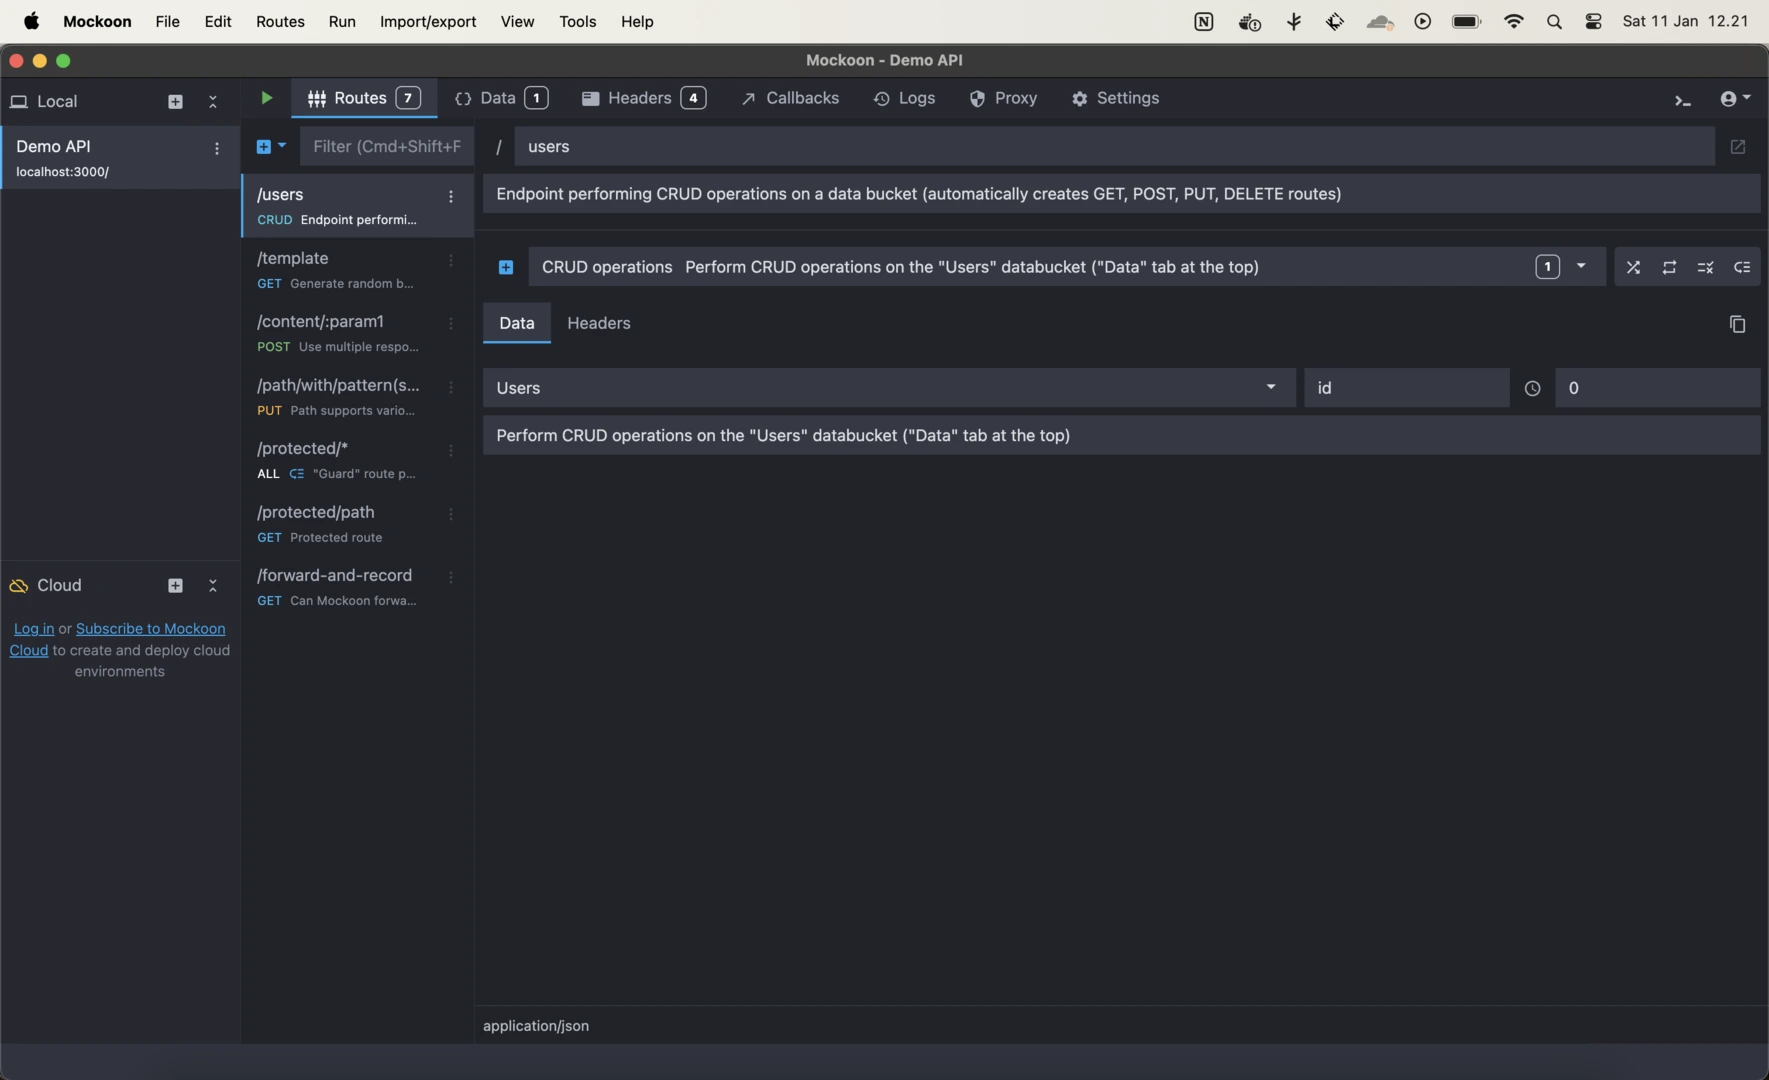Open the /users route in the browser
1769x1080 pixels.
click(x=1737, y=147)
